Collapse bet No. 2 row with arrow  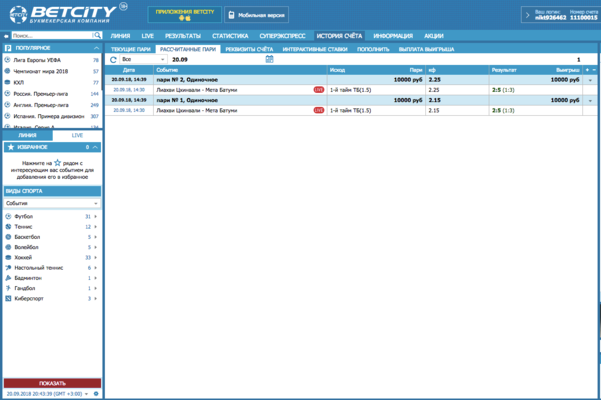click(590, 80)
